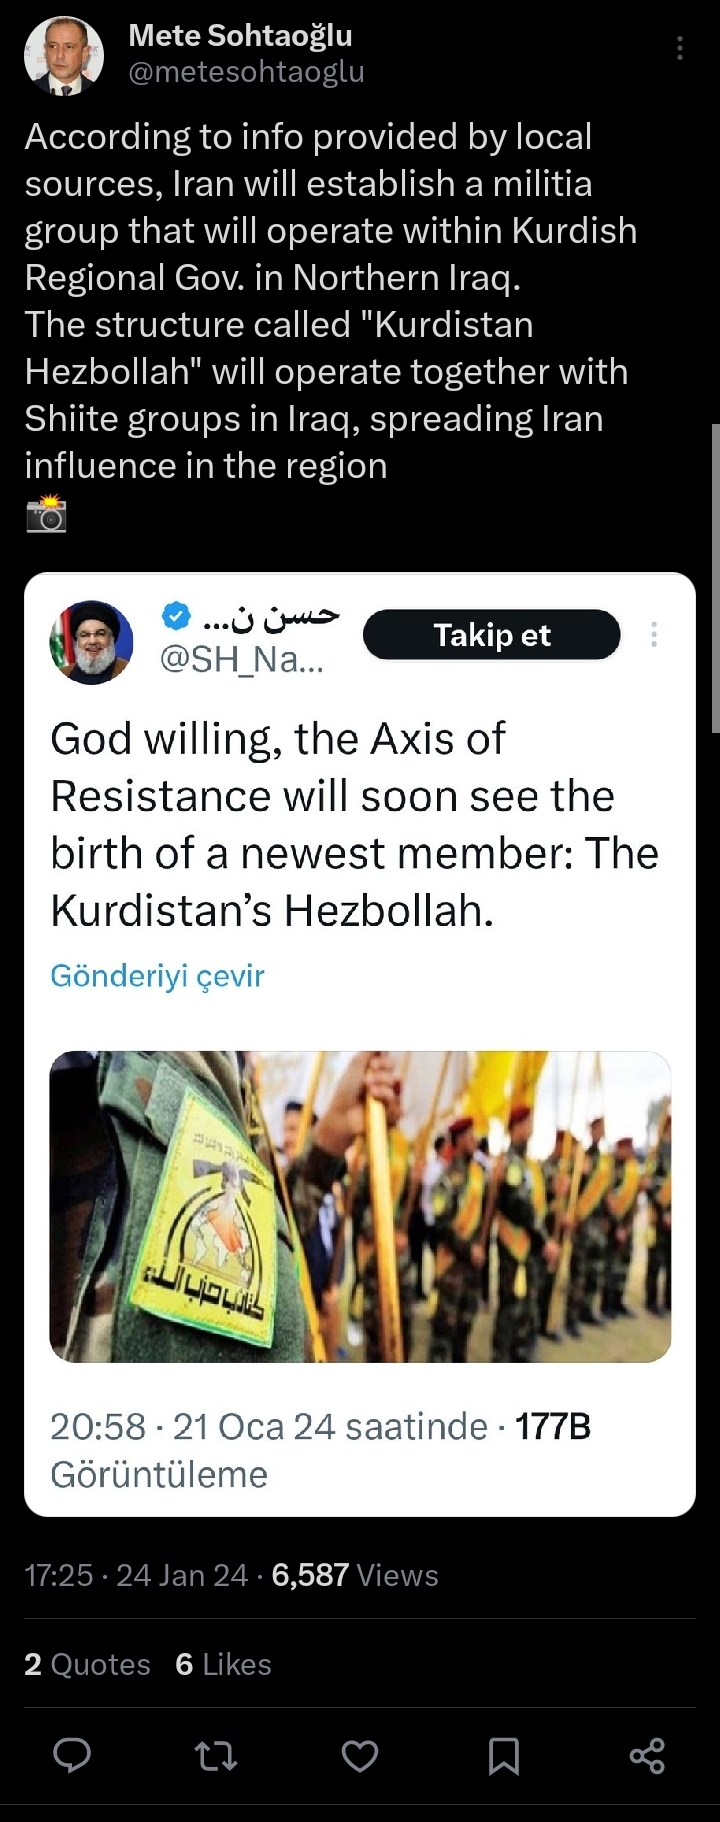Viewport: 720px width, 1822px height.
Task: Open the quoted tweet's three-dot menu
Action: point(654,634)
